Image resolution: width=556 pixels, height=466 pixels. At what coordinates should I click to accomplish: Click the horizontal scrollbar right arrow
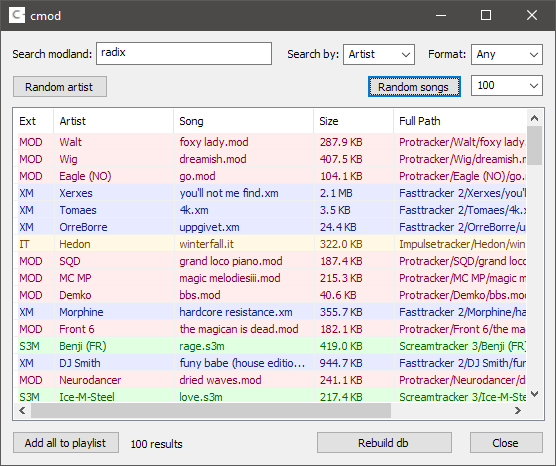518,411
